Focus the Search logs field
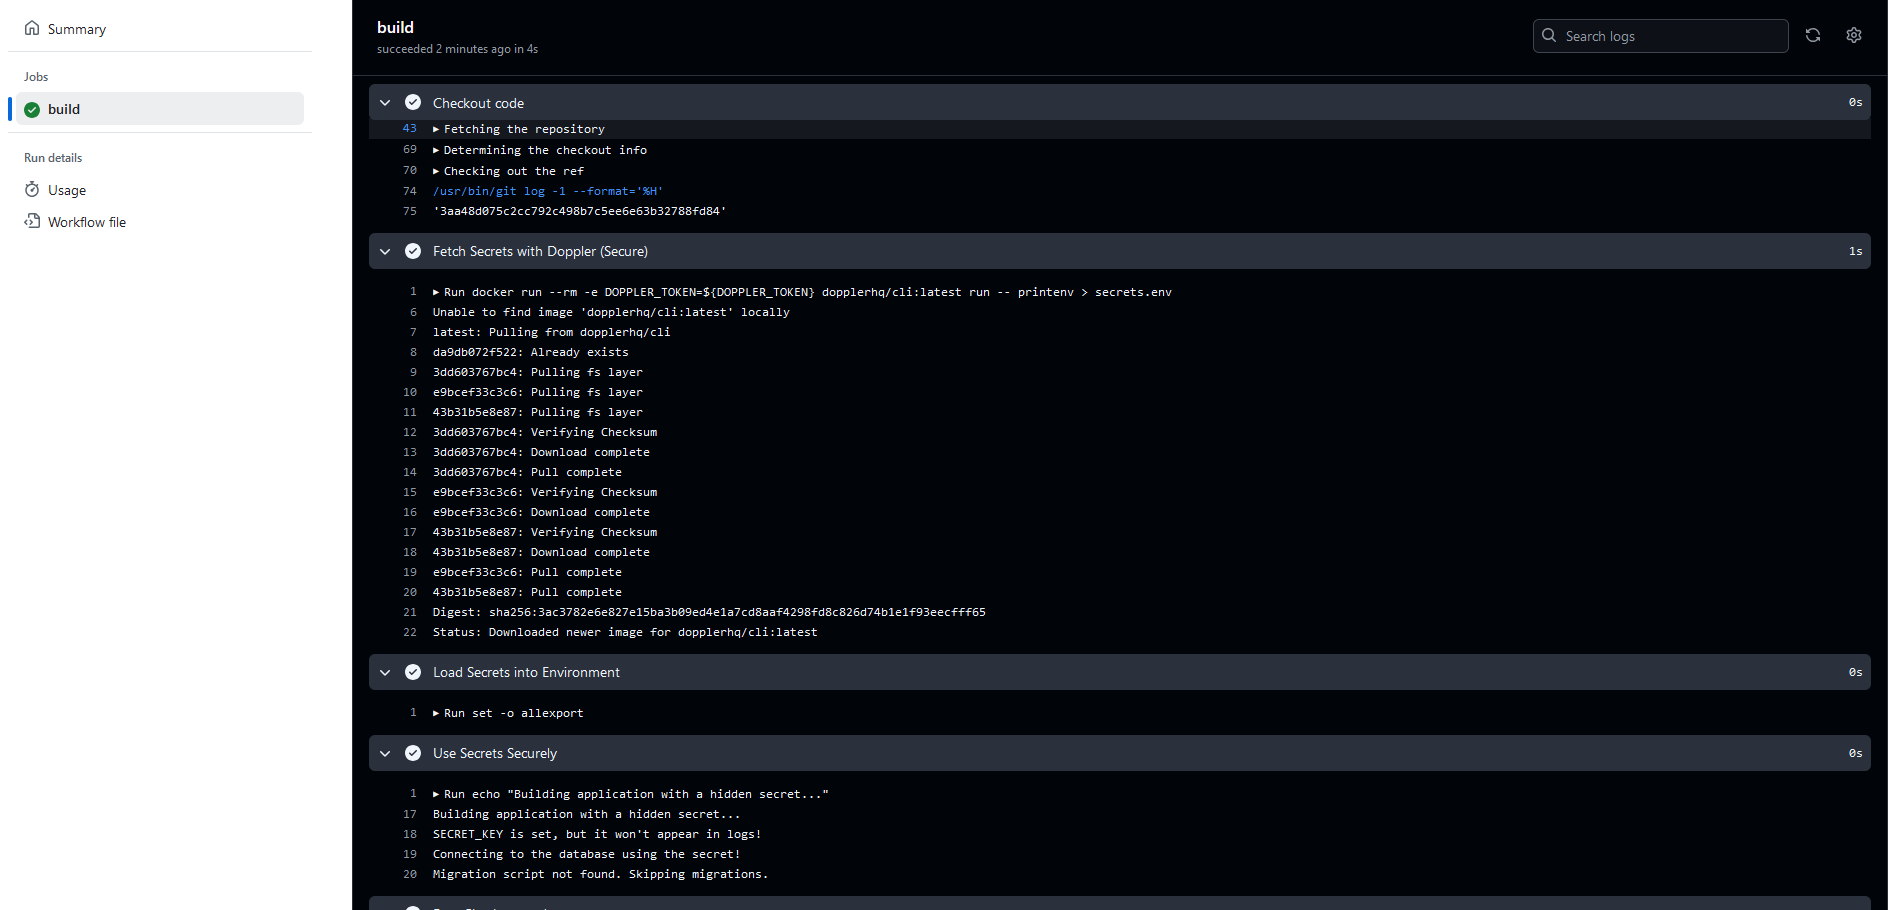 [1660, 36]
